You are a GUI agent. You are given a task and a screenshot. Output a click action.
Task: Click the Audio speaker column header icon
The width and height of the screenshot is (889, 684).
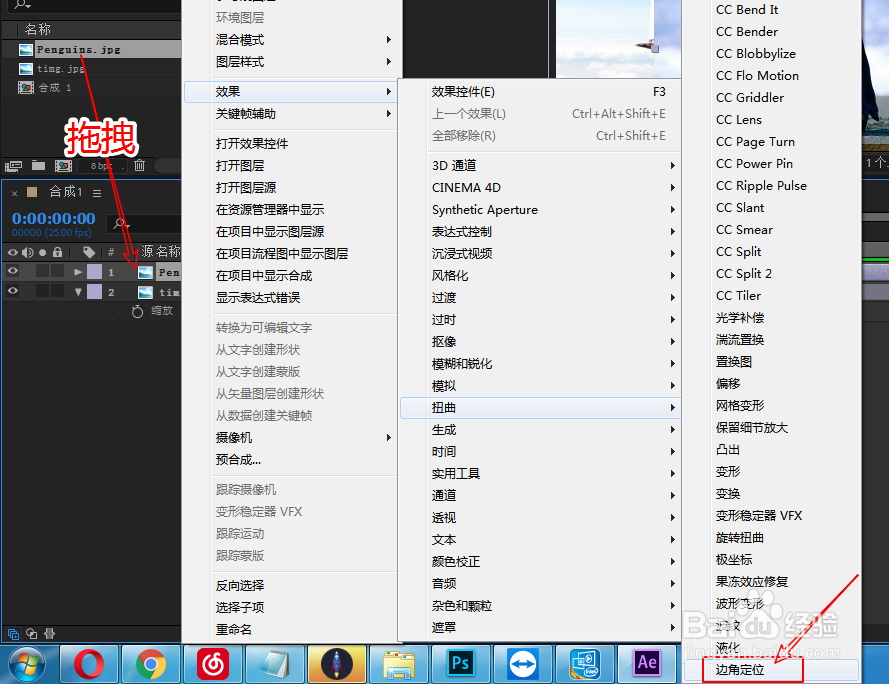click(27, 252)
